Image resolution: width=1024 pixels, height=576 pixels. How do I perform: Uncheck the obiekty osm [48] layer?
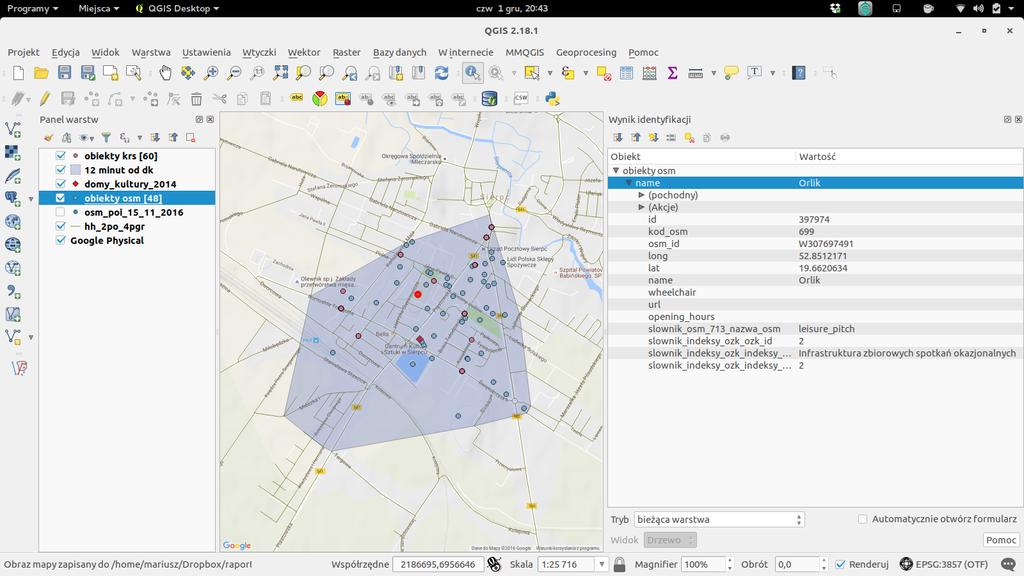[61, 198]
